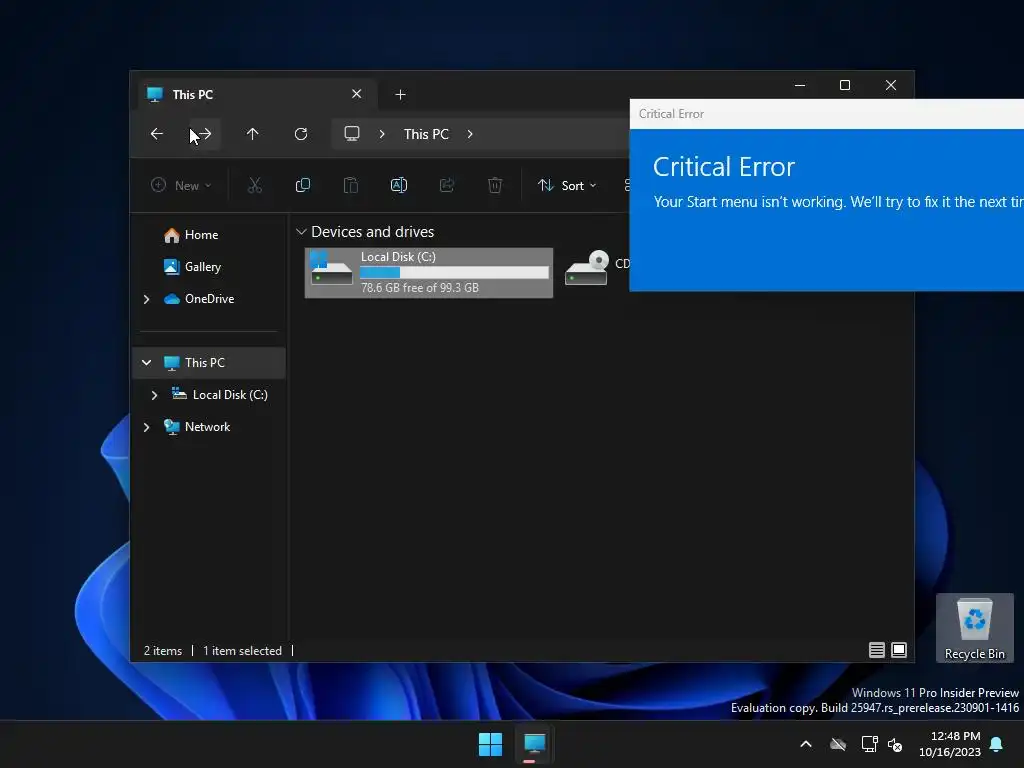The height and width of the screenshot is (768, 1024).
Task: Click chevron before This PC breadcrumb
Action: pos(382,134)
